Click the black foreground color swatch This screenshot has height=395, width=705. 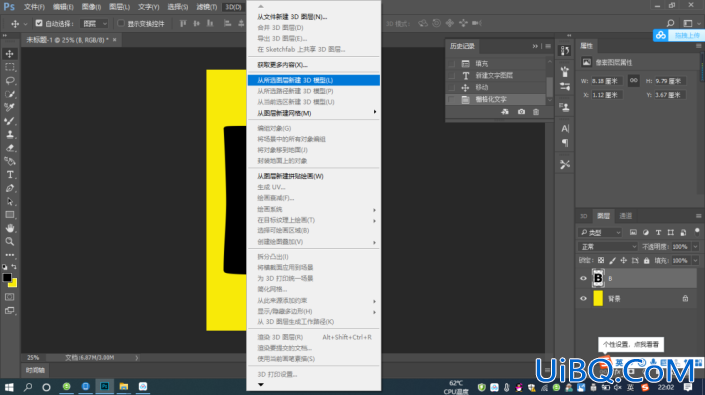coord(7,277)
